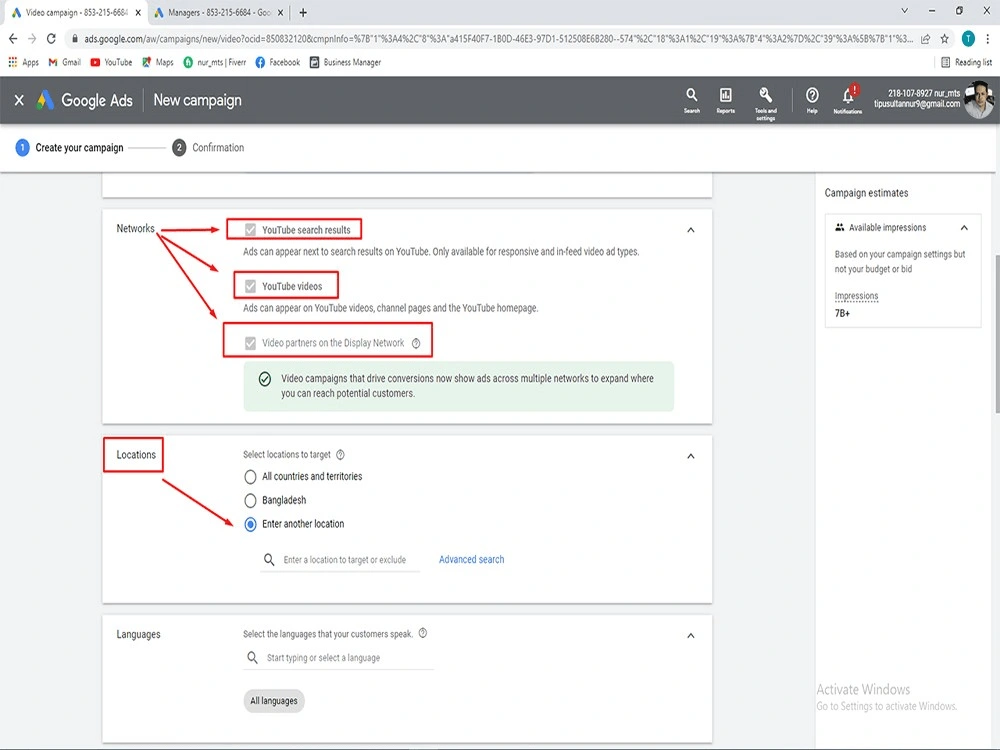This screenshot has height=750, width=1000.
Task: Select Bangladesh location radio
Action: pyautogui.click(x=250, y=501)
